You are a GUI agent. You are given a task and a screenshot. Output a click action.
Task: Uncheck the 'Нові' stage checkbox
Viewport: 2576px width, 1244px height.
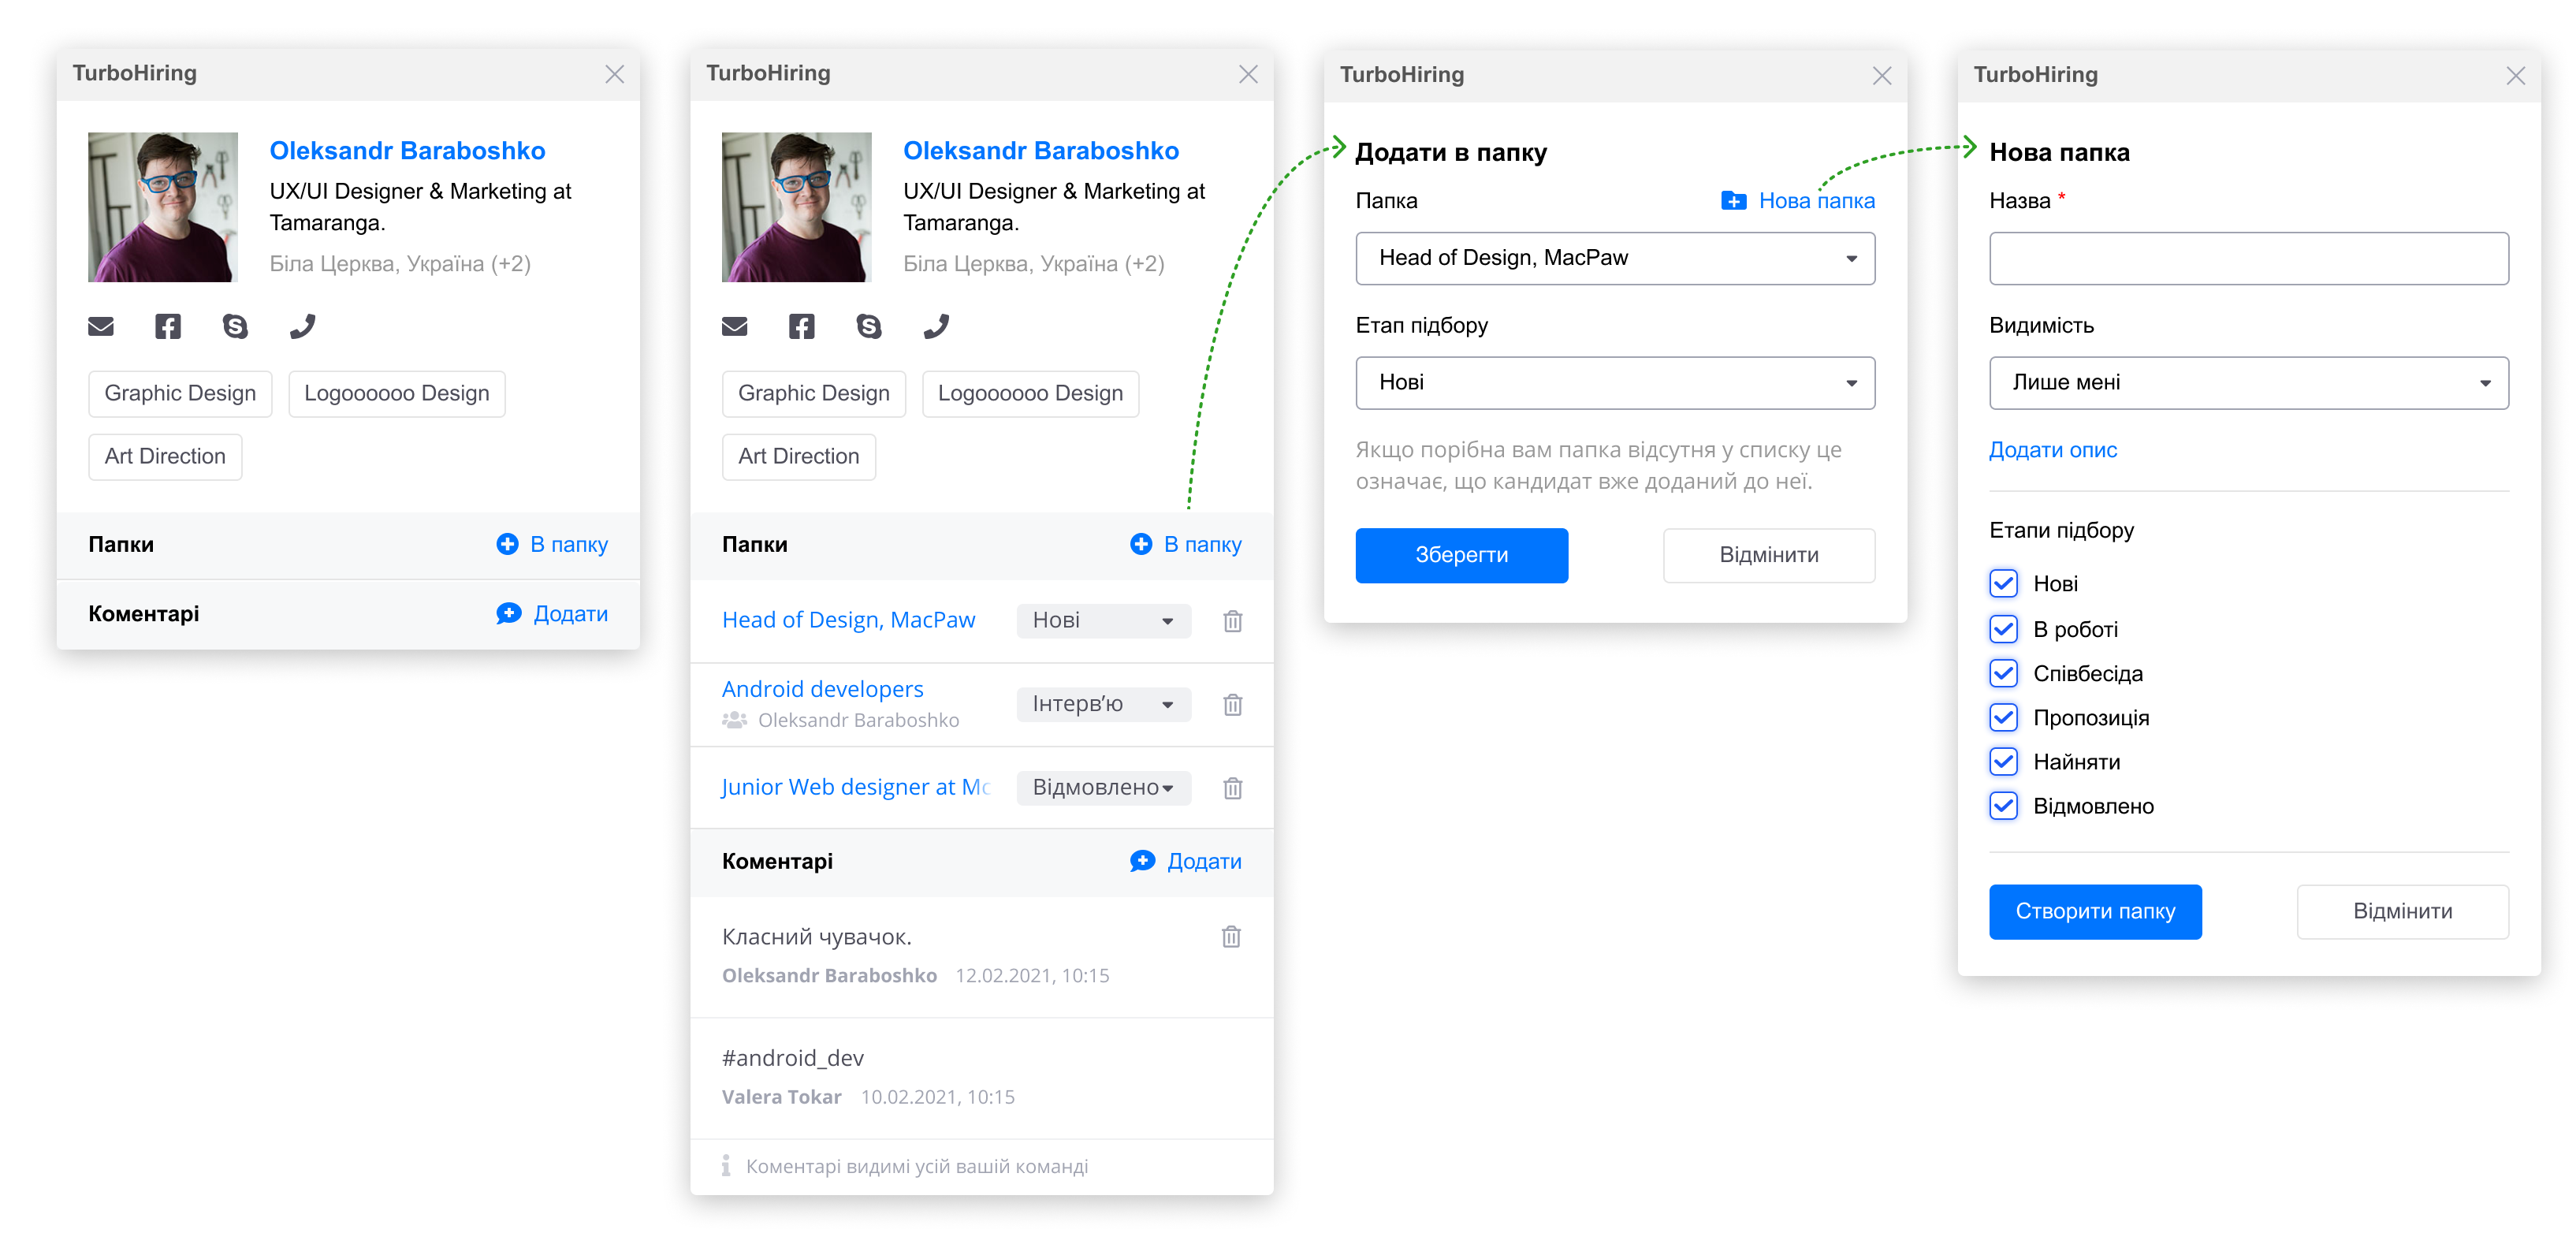2004,583
